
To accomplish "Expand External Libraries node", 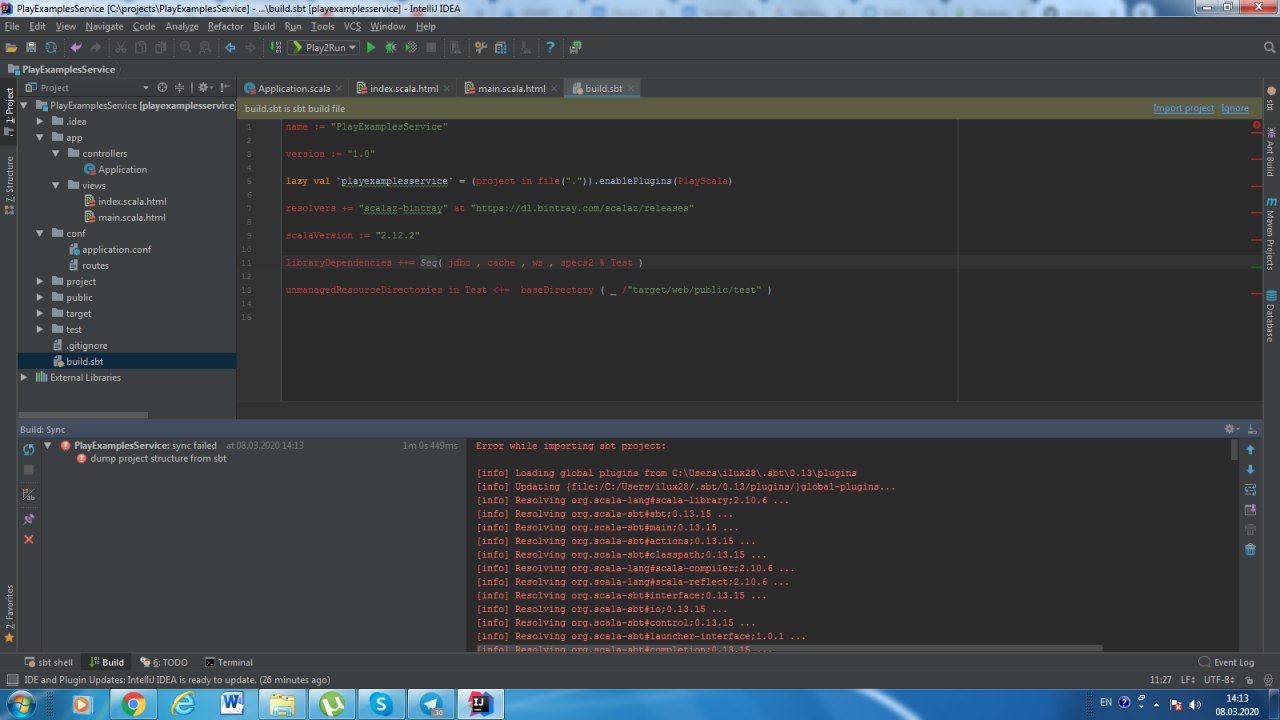I will point(25,377).
